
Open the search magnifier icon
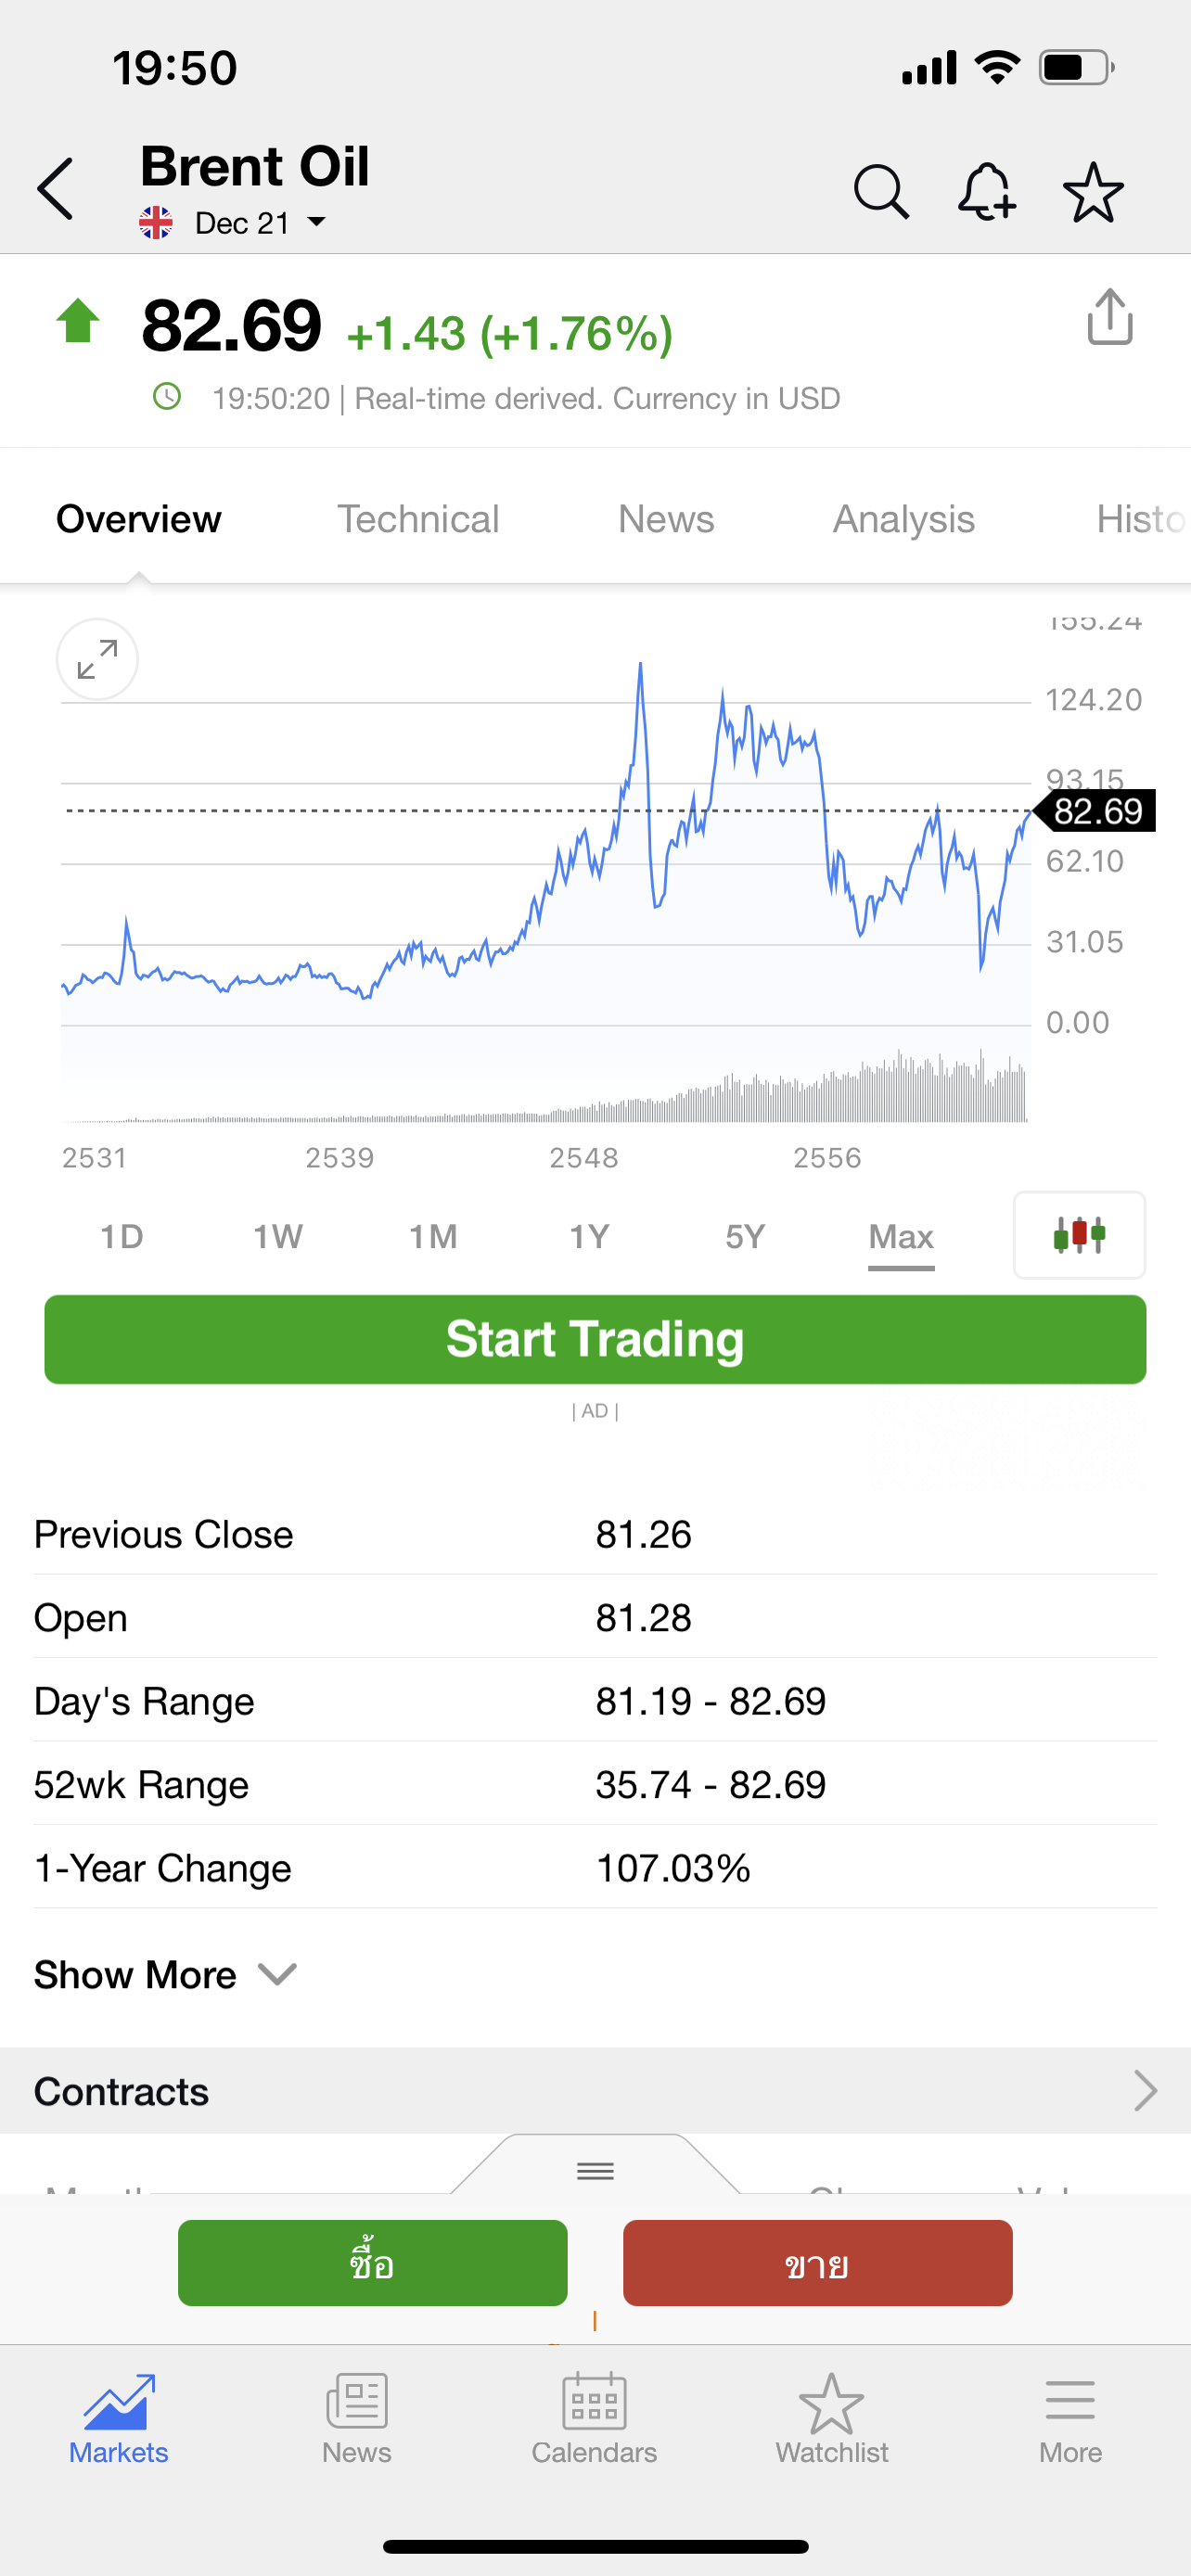tap(880, 191)
